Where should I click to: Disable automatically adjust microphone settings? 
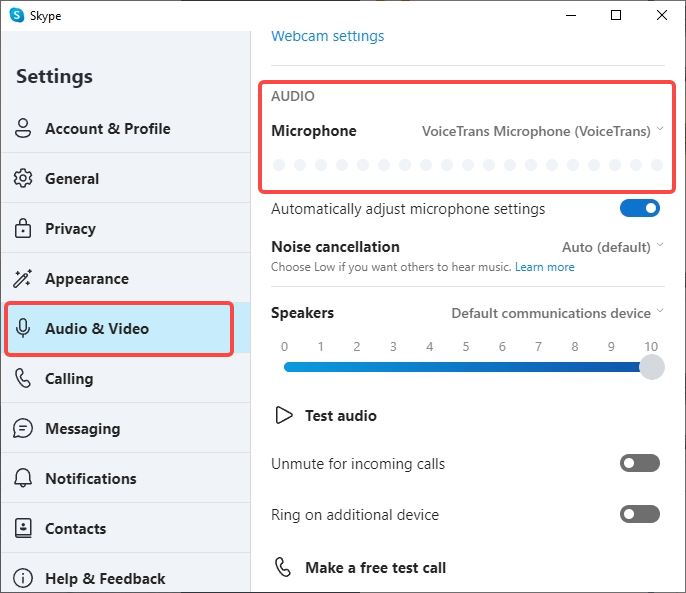coord(640,209)
